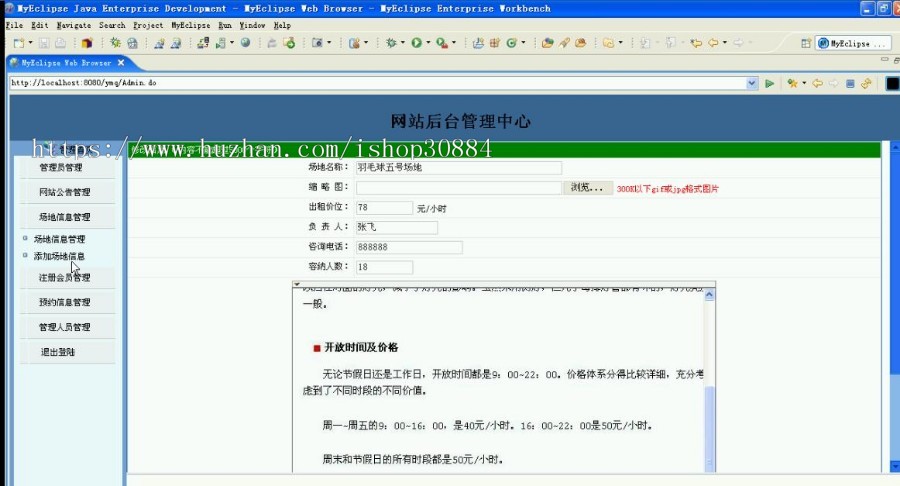Click the Last Edit Location arrow icon
Screen dimensions: 900x486
click(x=696, y=43)
